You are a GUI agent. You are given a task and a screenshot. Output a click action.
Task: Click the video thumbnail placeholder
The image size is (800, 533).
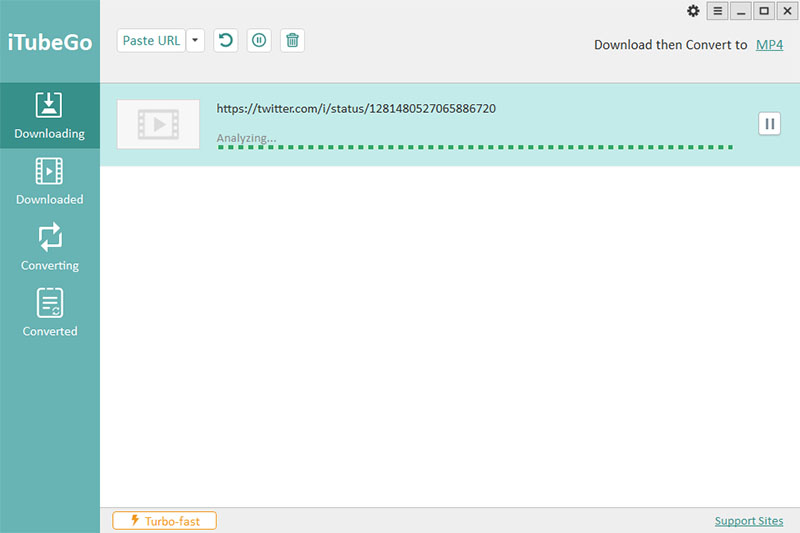point(158,124)
